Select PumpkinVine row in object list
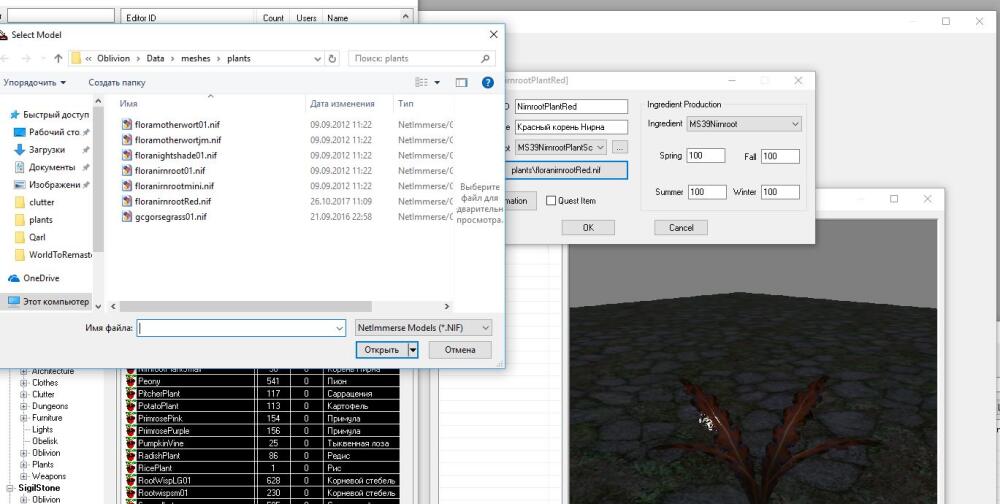The height and width of the screenshot is (504, 1000). point(262,443)
